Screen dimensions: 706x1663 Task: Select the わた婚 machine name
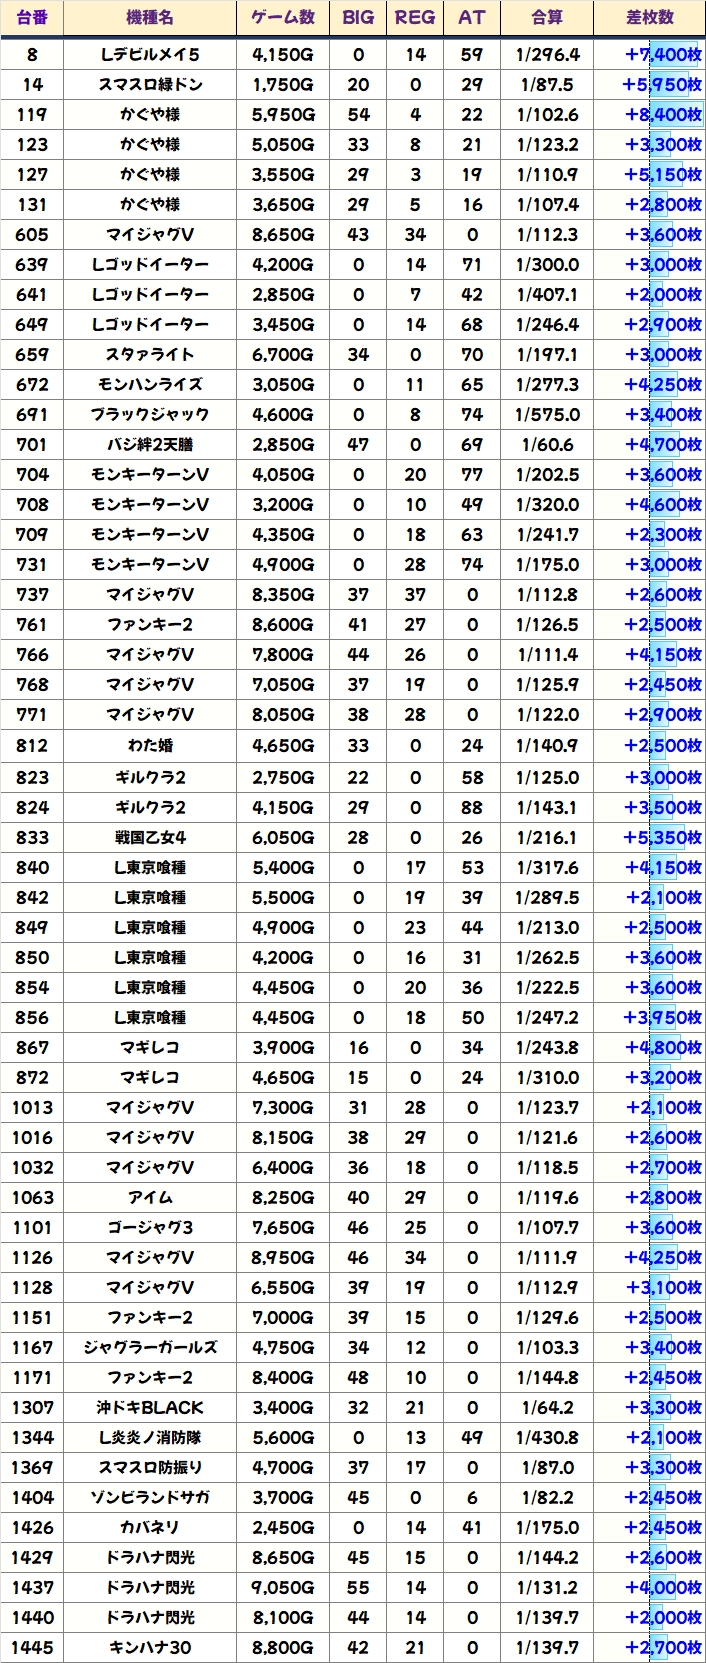click(150, 745)
